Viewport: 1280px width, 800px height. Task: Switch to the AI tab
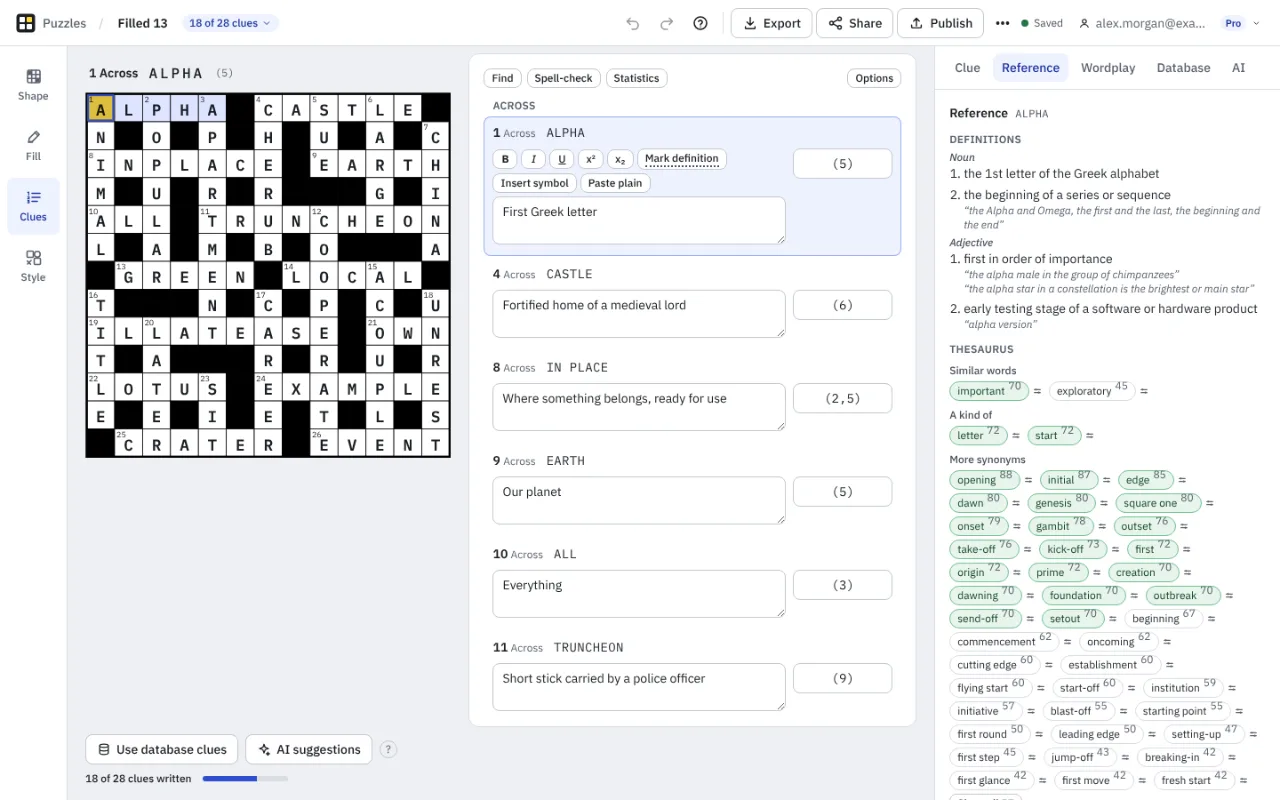(x=1238, y=68)
